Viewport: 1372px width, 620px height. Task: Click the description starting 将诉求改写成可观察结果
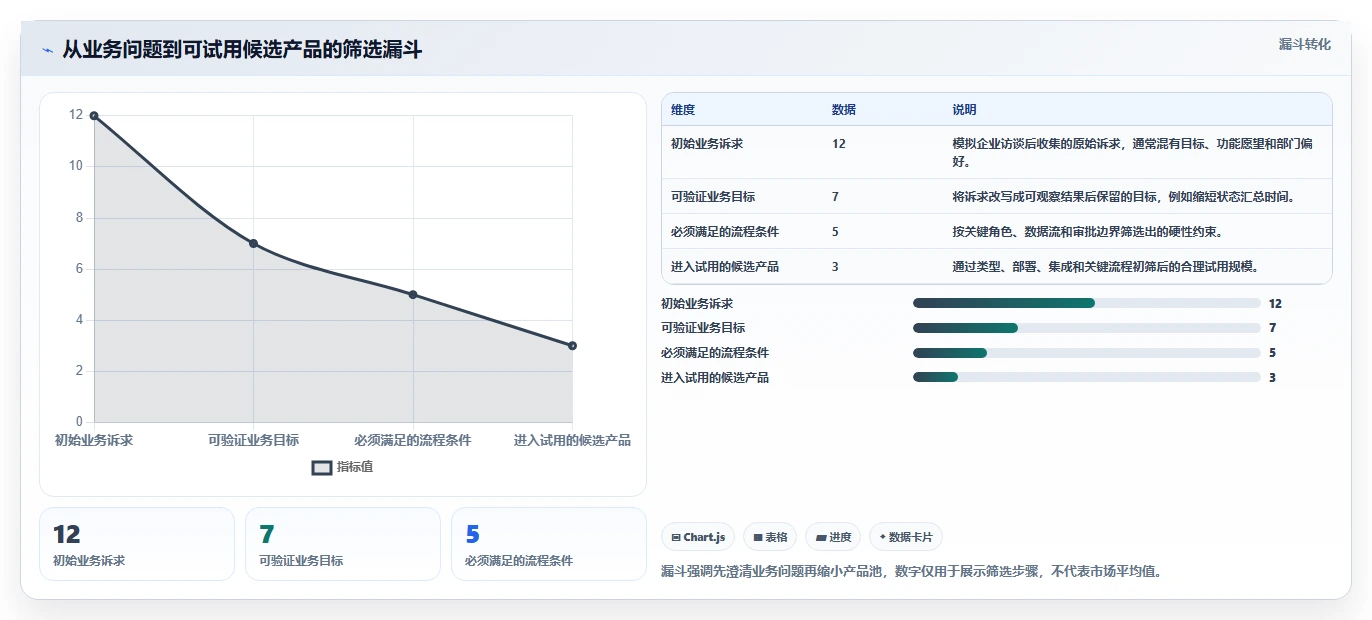point(1124,197)
